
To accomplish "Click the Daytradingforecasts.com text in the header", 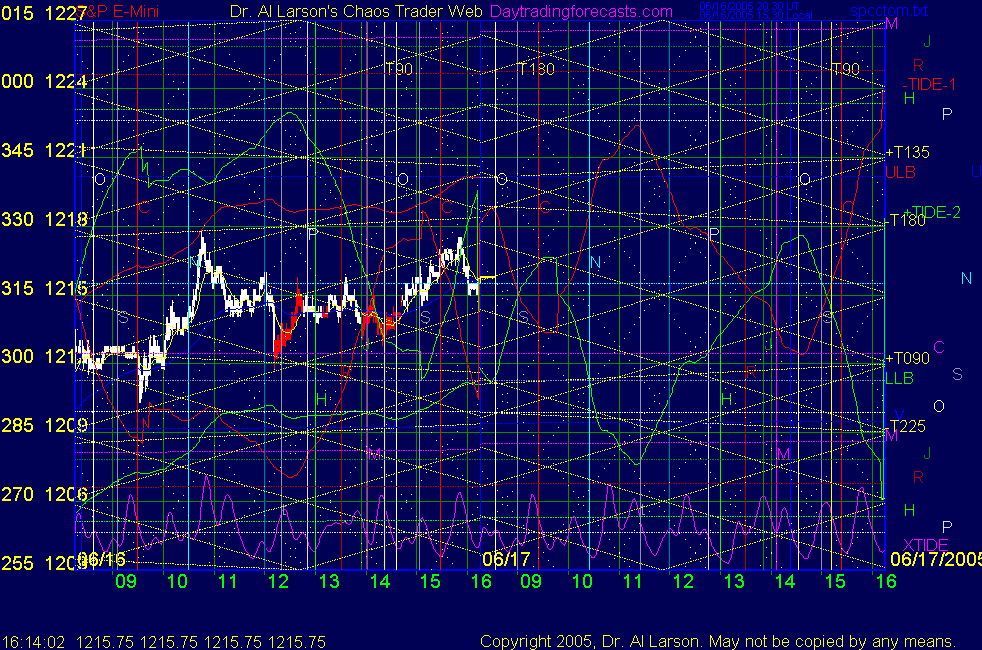I will coord(581,11).
